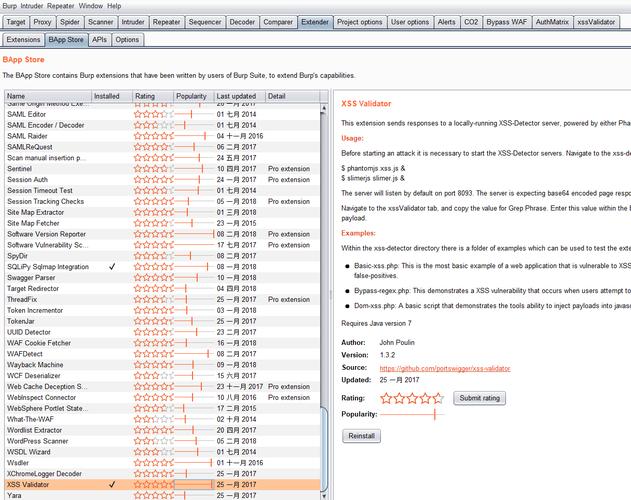Click the Popularity bar in detail panel
631x500 pixels.
point(412,414)
